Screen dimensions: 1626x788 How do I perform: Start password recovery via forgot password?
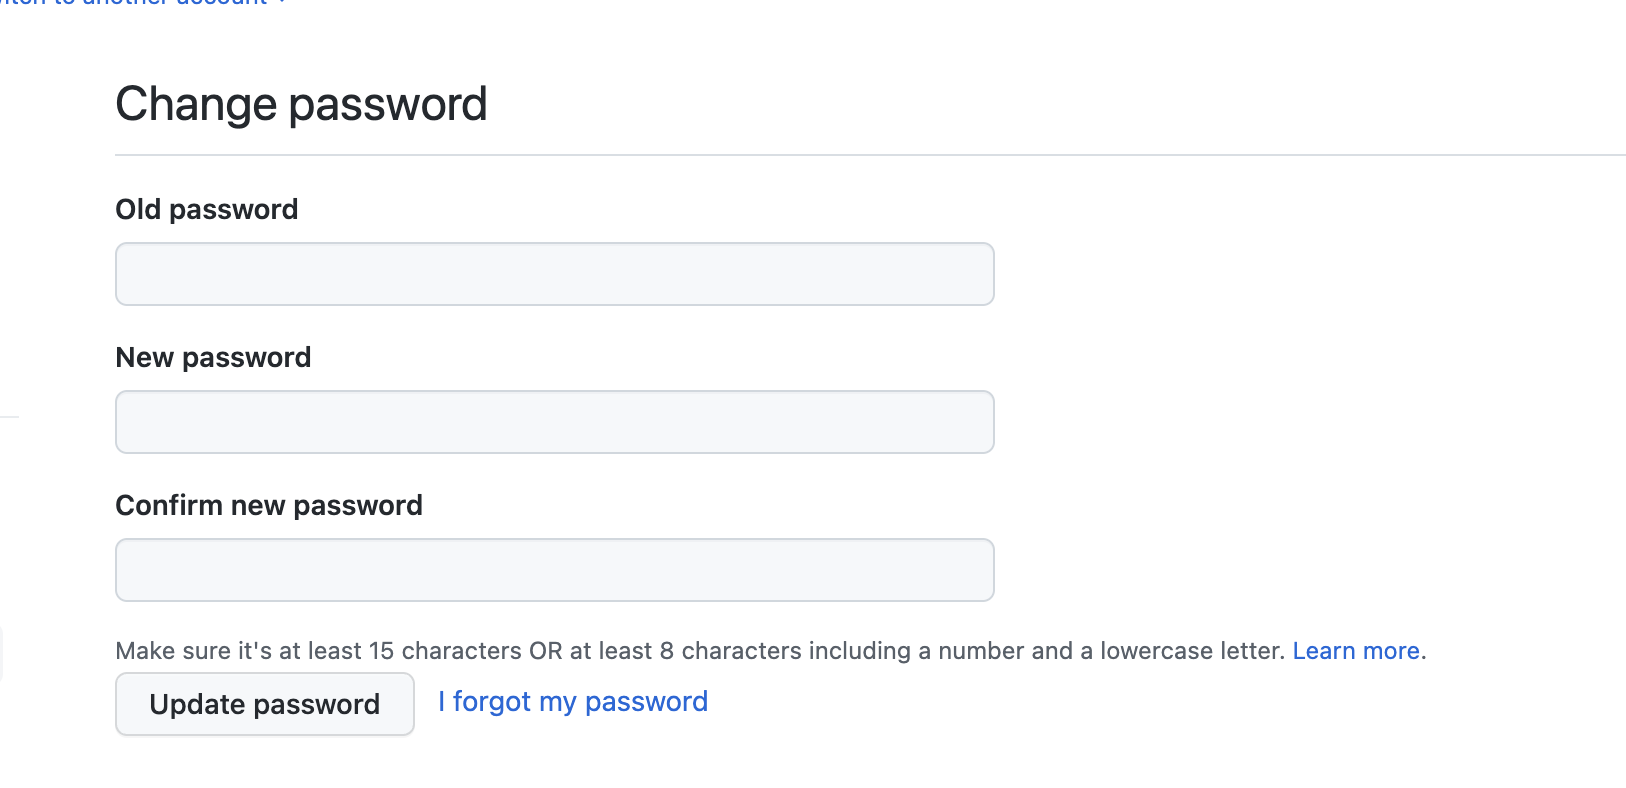pyautogui.click(x=571, y=701)
